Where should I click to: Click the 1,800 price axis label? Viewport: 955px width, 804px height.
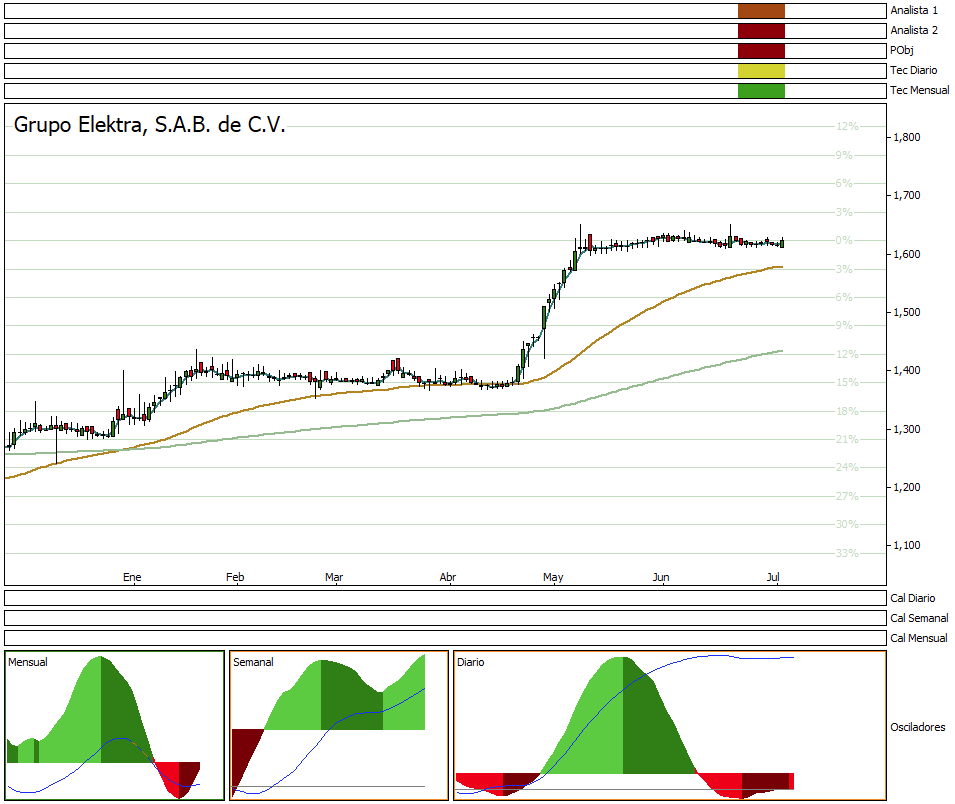(907, 138)
